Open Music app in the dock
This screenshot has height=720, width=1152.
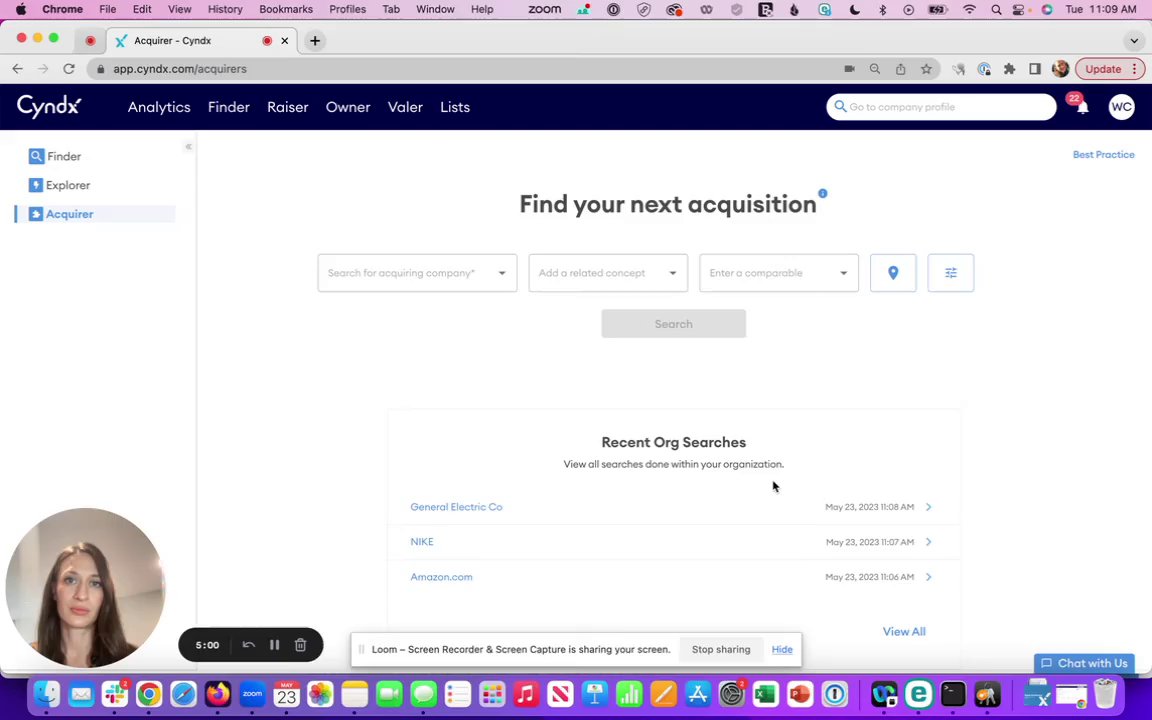[x=525, y=694]
